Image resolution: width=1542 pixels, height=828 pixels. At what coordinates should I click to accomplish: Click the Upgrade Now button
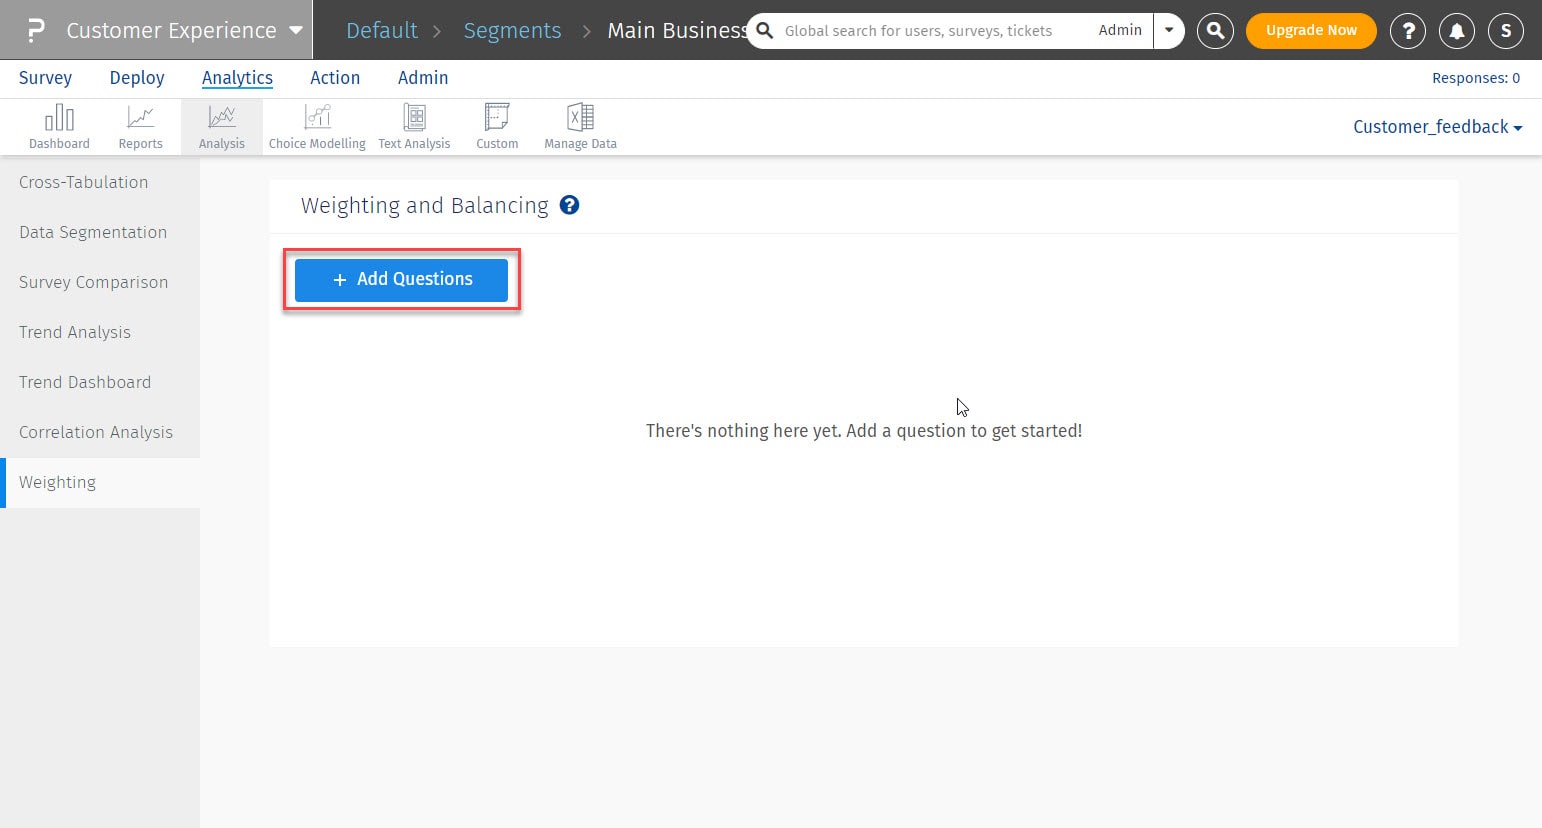[1311, 31]
